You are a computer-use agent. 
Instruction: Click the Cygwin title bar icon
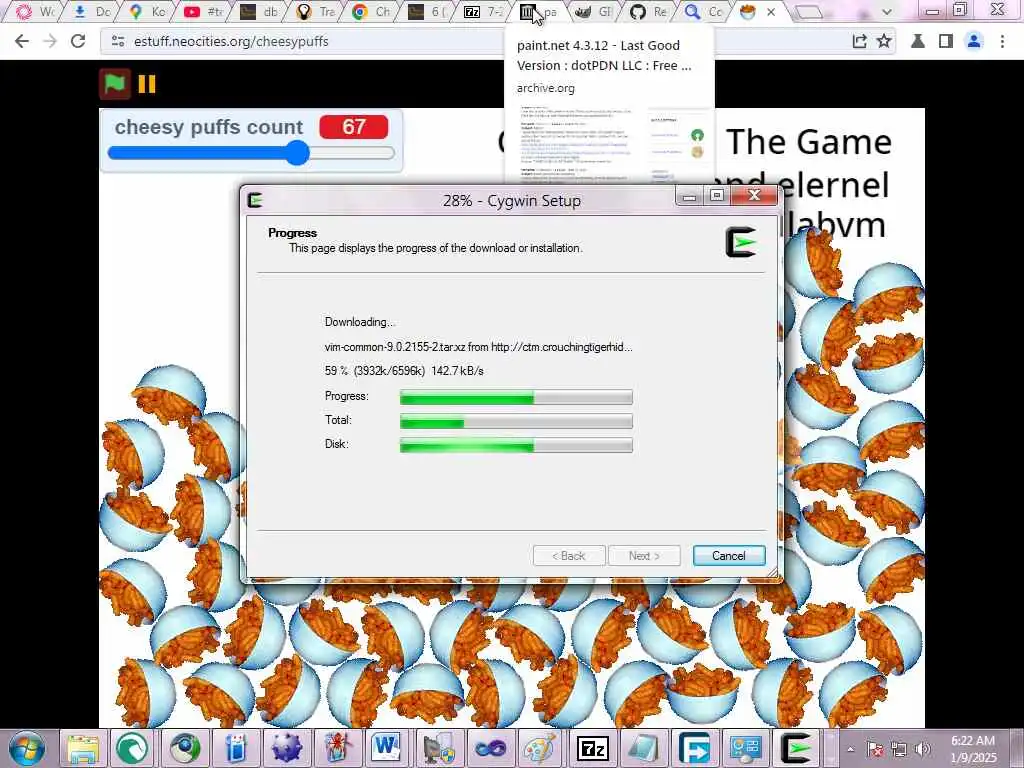point(256,200)
